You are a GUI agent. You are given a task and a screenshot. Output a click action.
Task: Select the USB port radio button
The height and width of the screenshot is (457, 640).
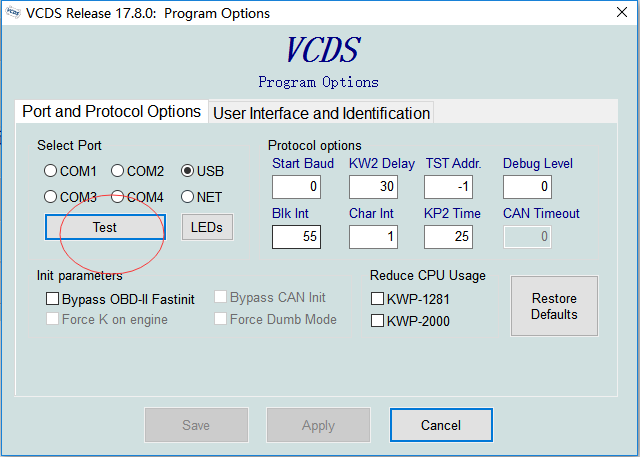(x=187, y=171)
